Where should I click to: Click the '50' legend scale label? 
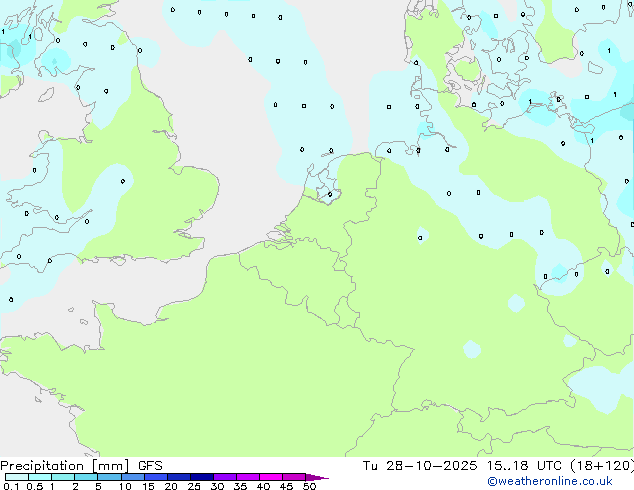click(x=309, y=486)
